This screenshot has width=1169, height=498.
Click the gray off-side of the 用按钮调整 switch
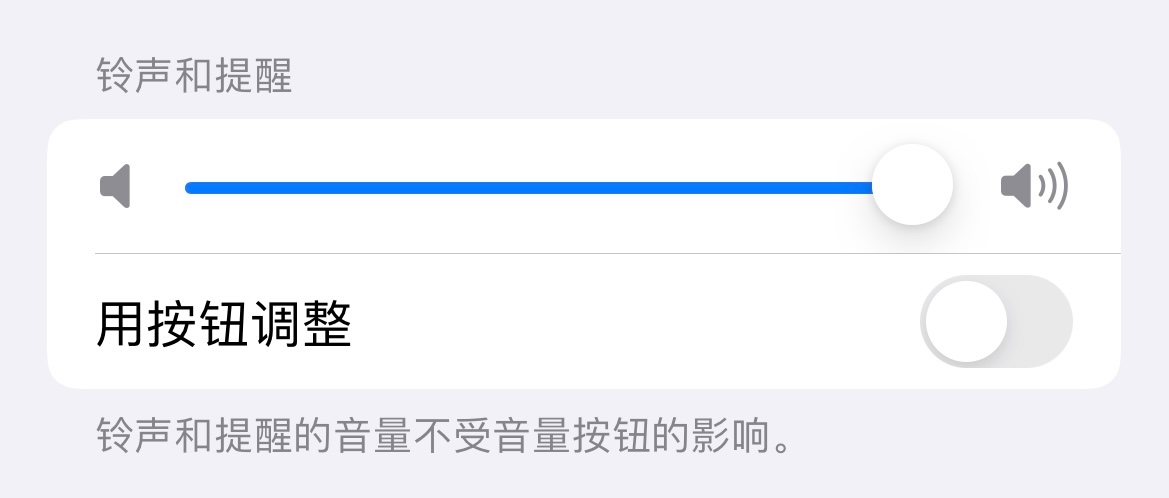[1040, 321]
